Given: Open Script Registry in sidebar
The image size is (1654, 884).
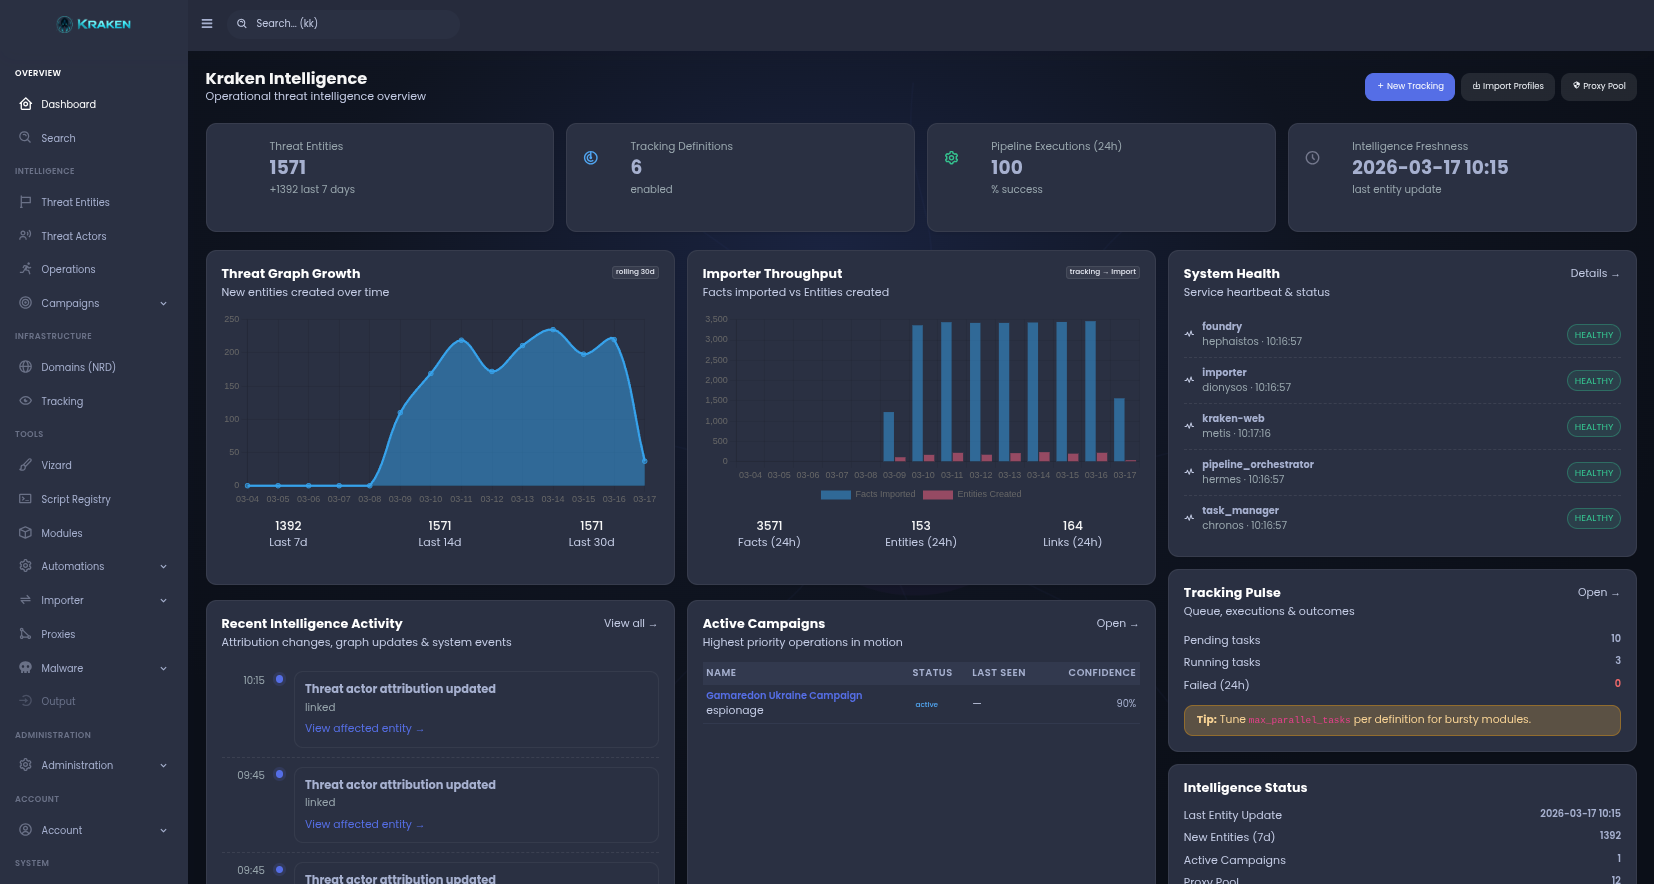Looking at the screenshot, I should 76,499.
